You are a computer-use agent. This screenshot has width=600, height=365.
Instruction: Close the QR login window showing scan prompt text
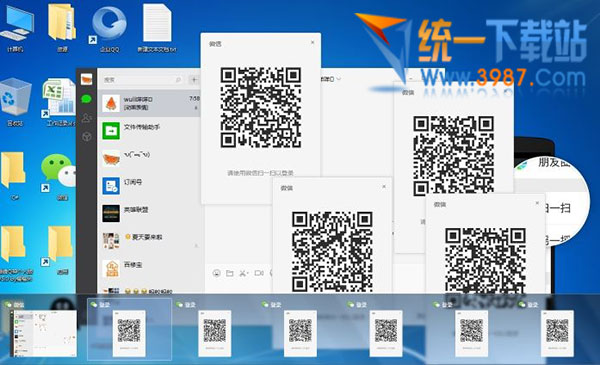click(x=313, y=42)
